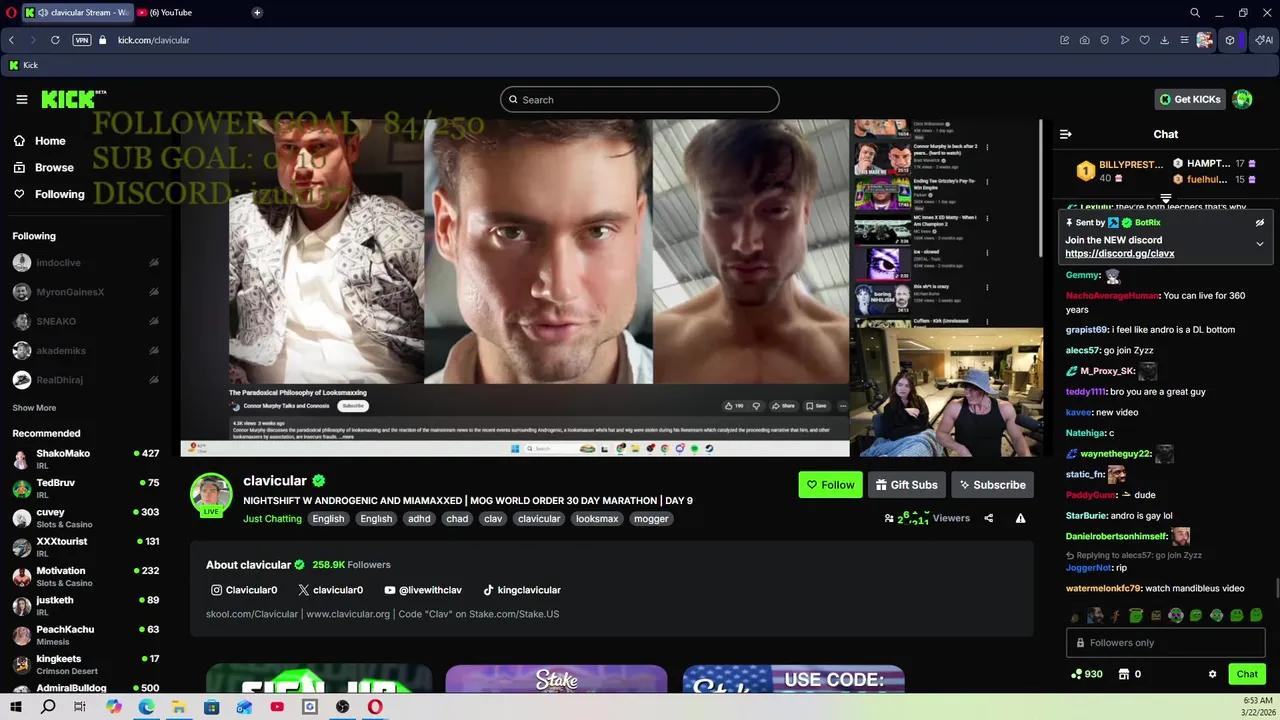The height and width of the screenshot is (720, 1280).
Task: Open @livewithclav YouTube link
Action: (423, 590)
